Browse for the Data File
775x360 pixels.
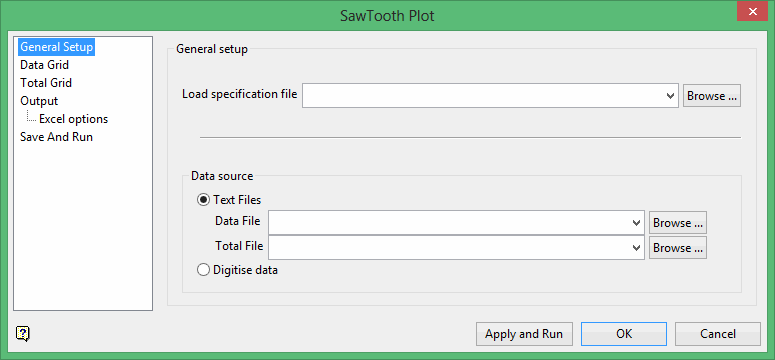click(678, 223)
